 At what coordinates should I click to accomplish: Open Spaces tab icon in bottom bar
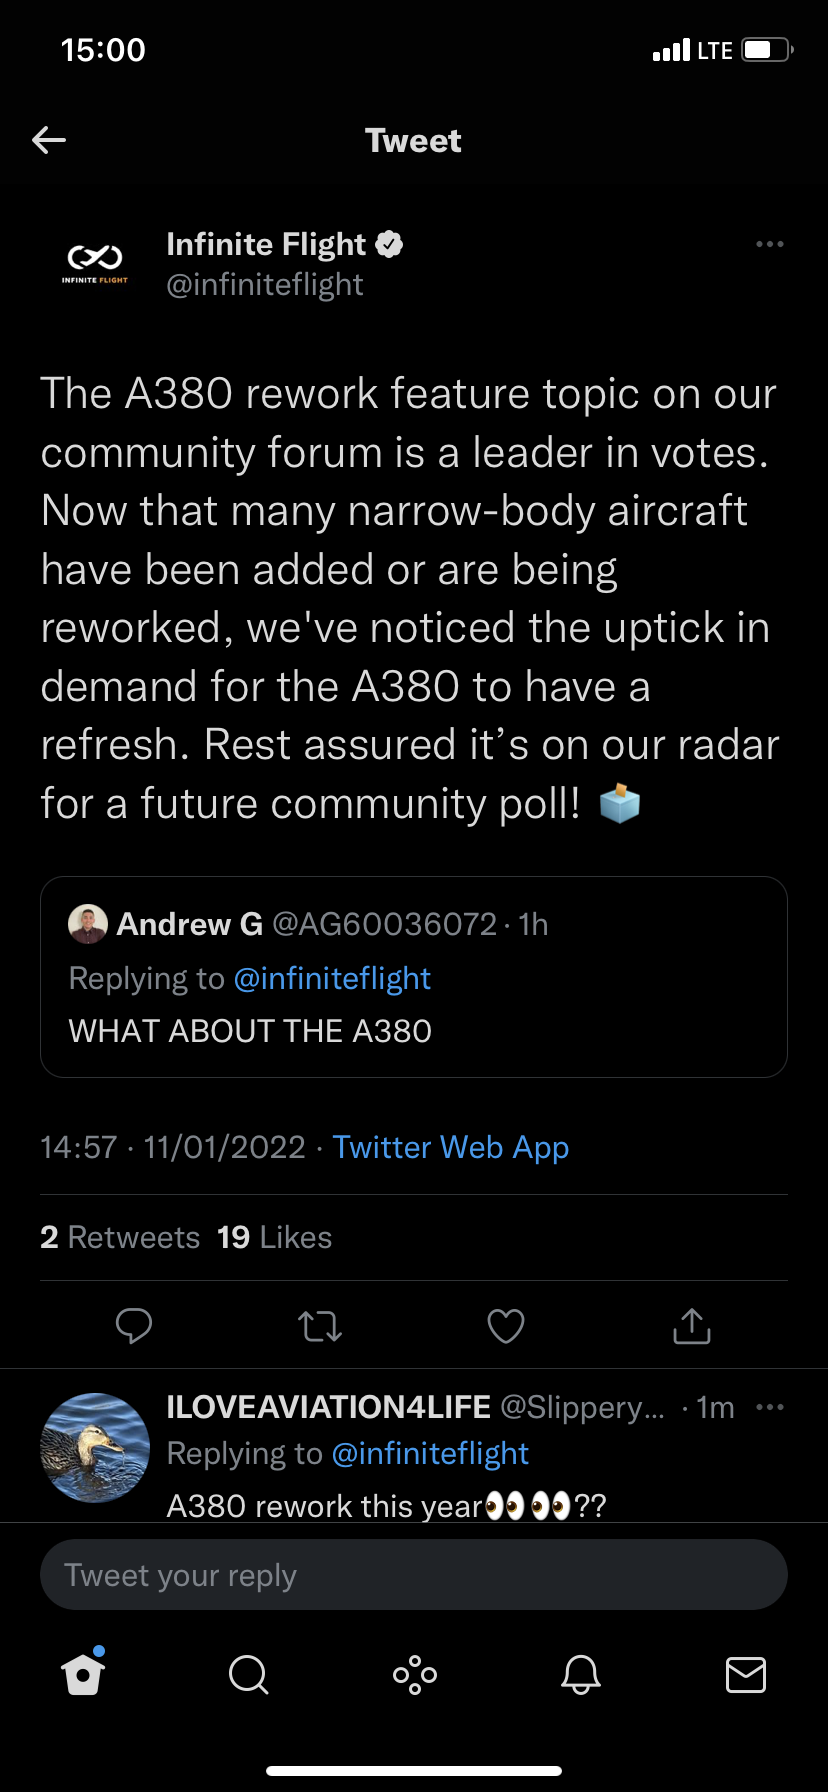pyautogui.click(x=414, y=1674)
